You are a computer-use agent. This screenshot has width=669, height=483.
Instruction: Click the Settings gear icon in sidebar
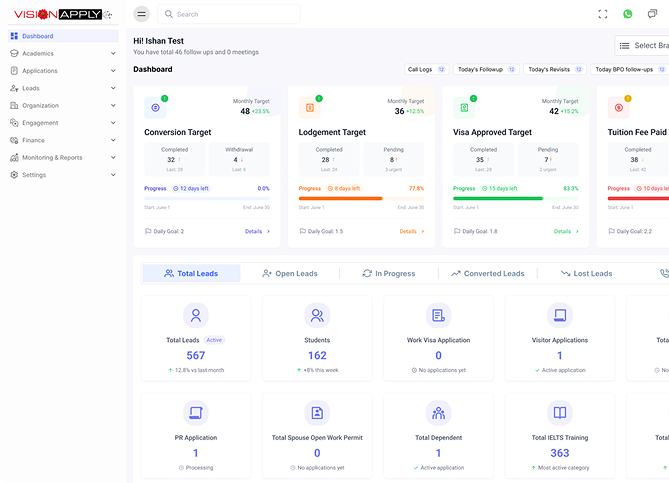point(14,175)
